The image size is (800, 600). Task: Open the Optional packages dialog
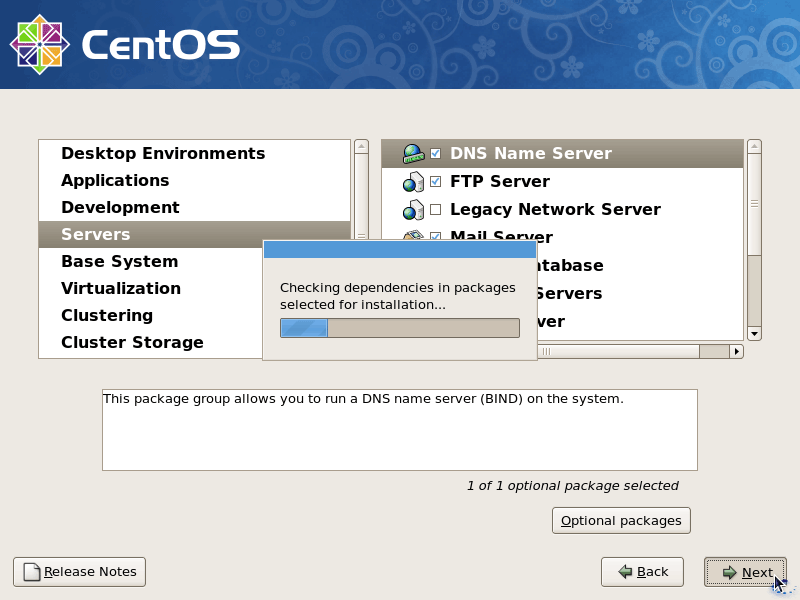point(621,520)
